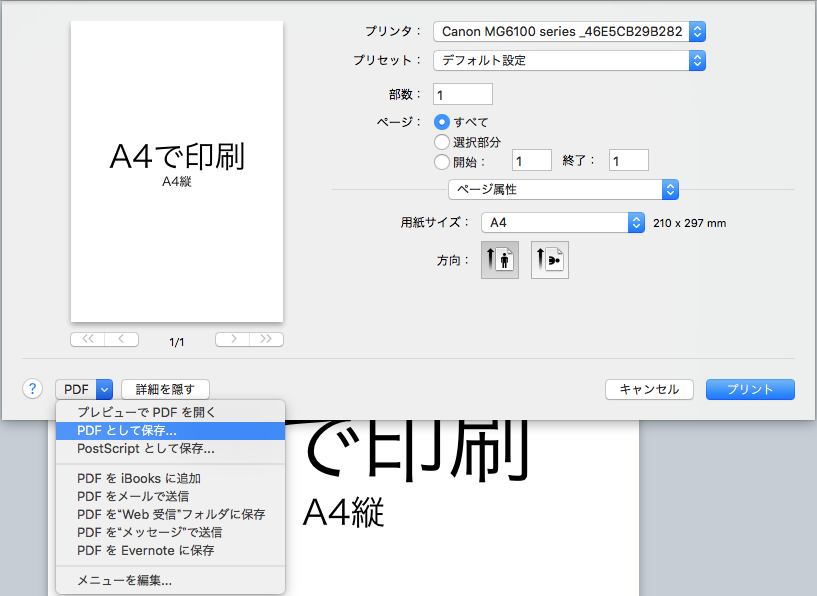This screenshot has height=596, width=817.
Task: Open the プリセット デフォルト設定 dropdown
Action: coord(569,60)
